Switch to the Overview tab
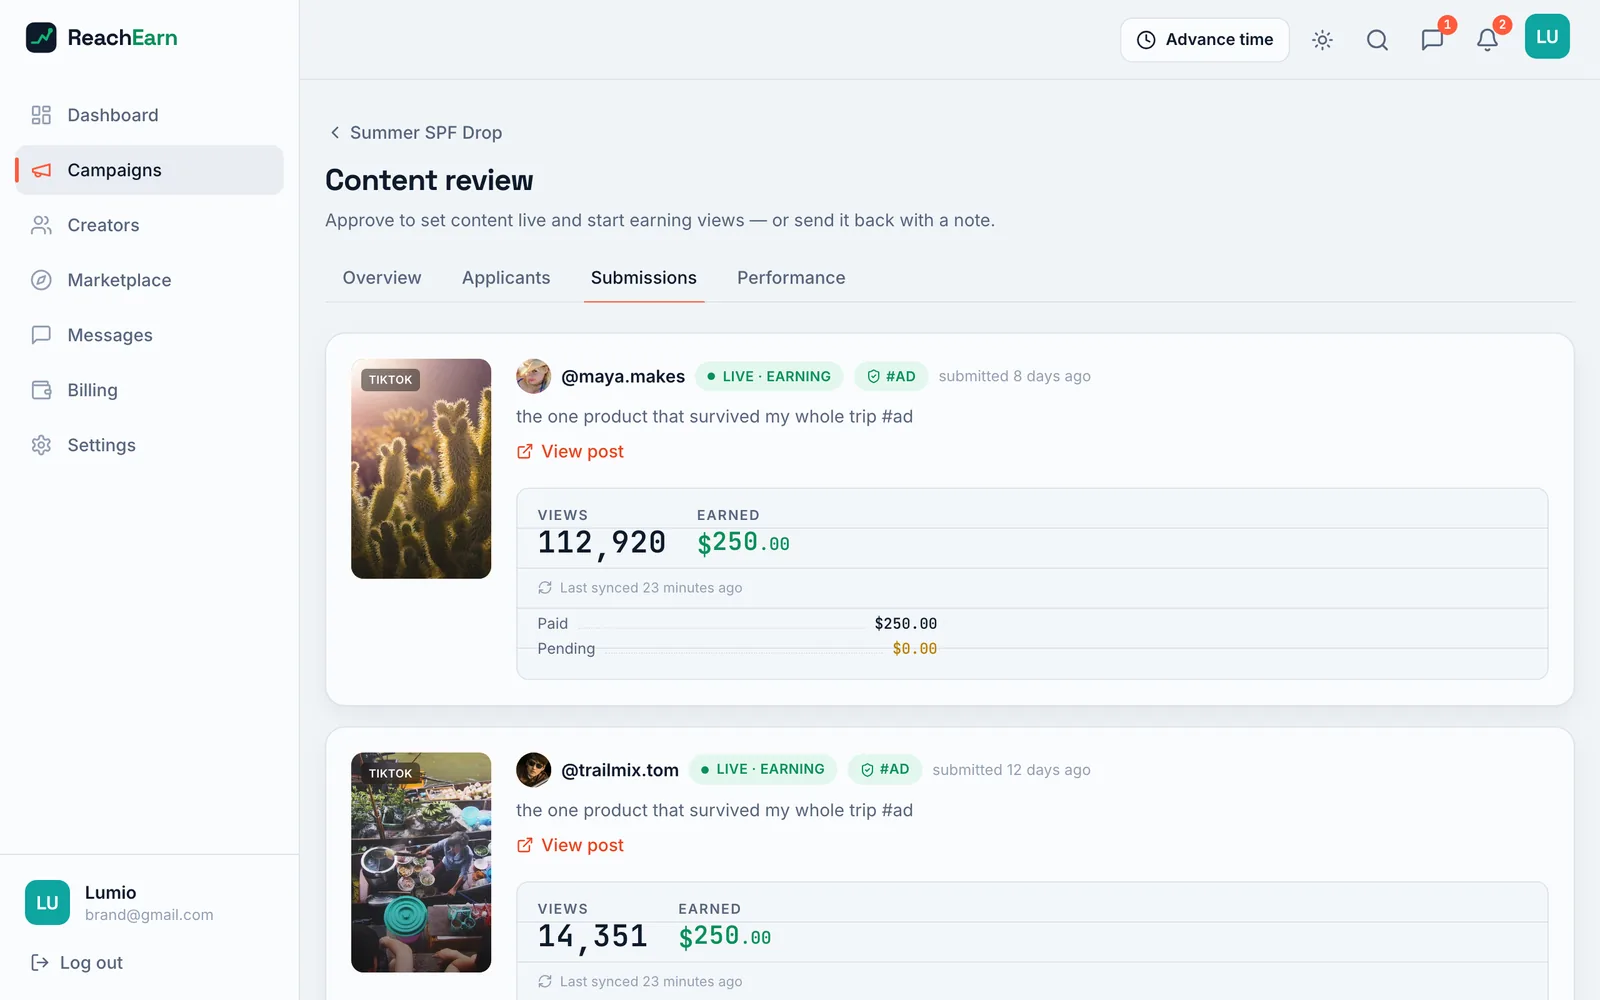Image resolution: width=1600 pixels, height=1000 pixels. point(382,278)
